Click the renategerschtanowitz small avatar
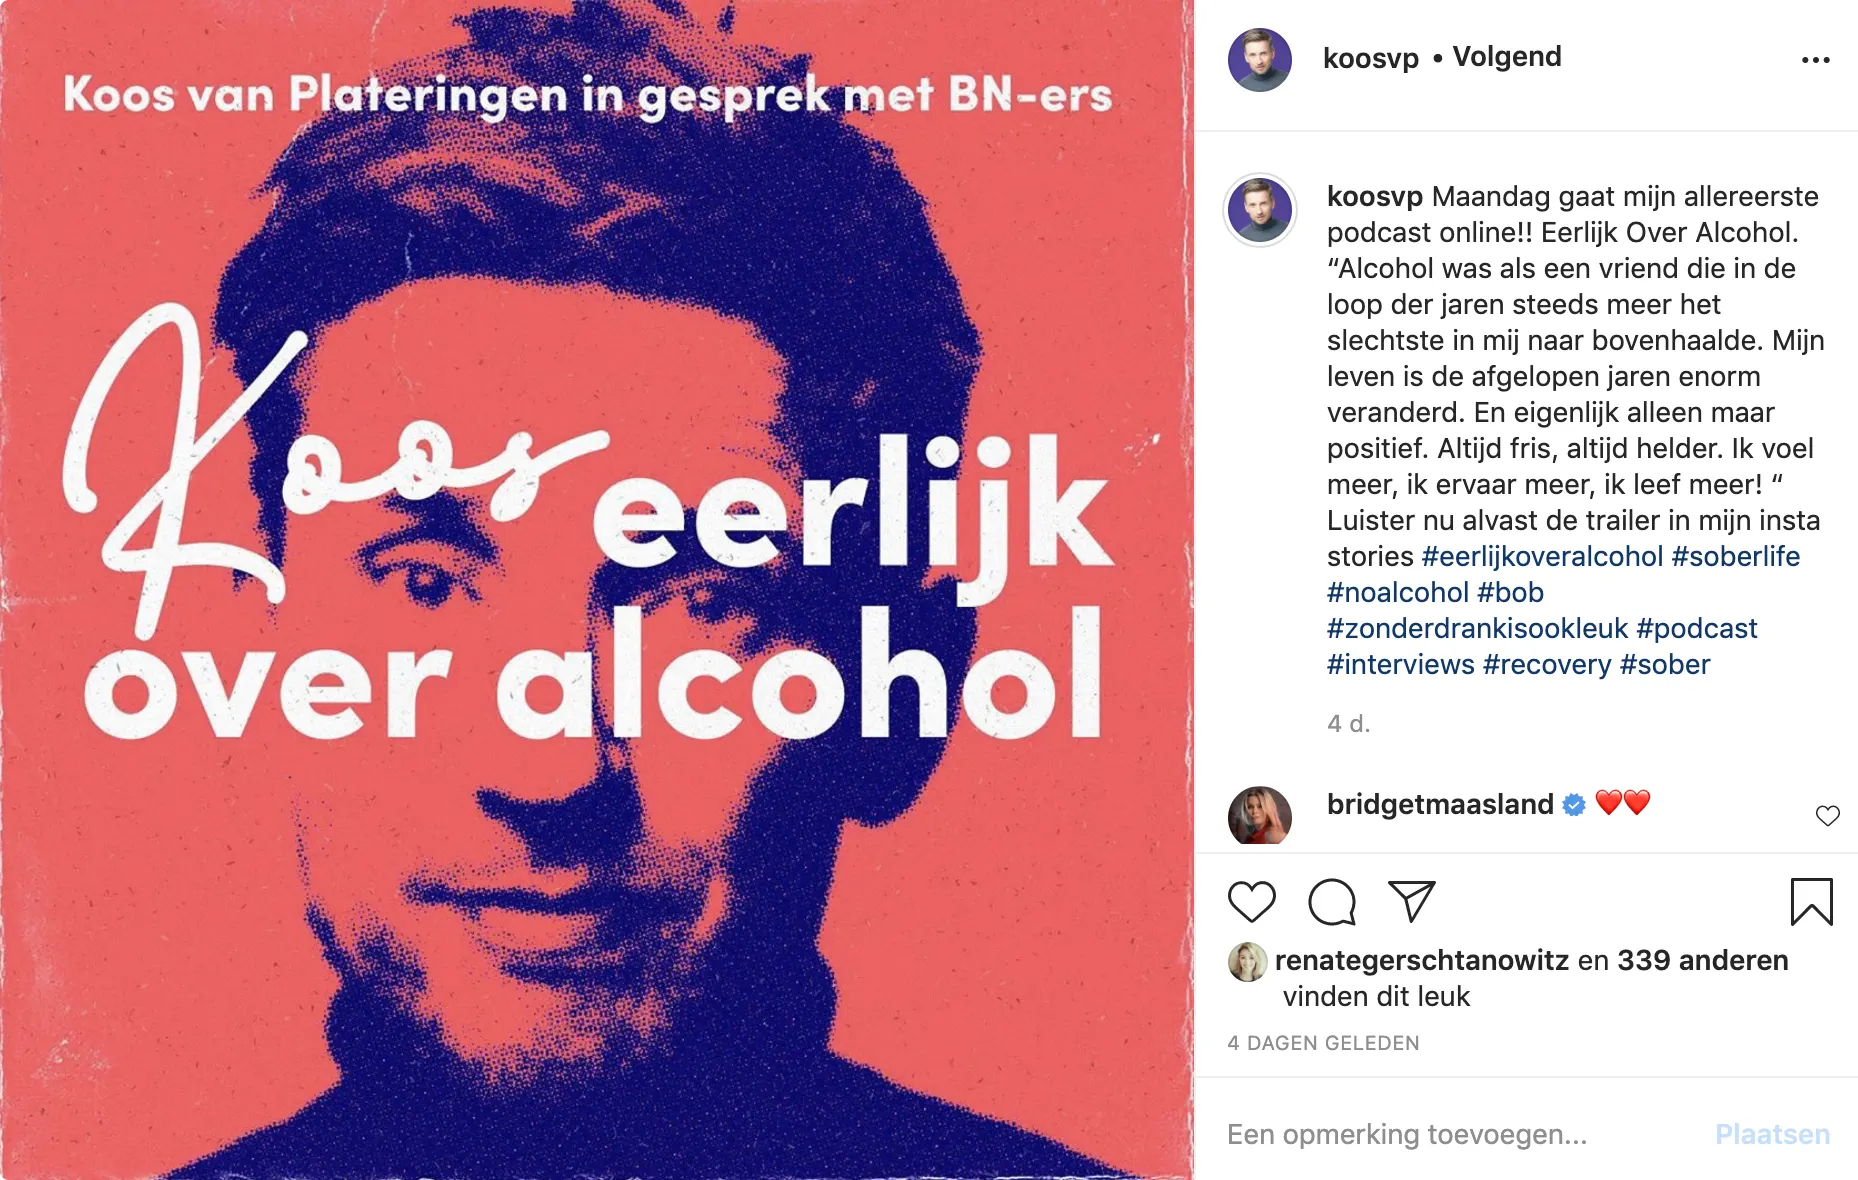Image resolution: width=1858 pixels, height=1180 pixels. [1247, 962]
